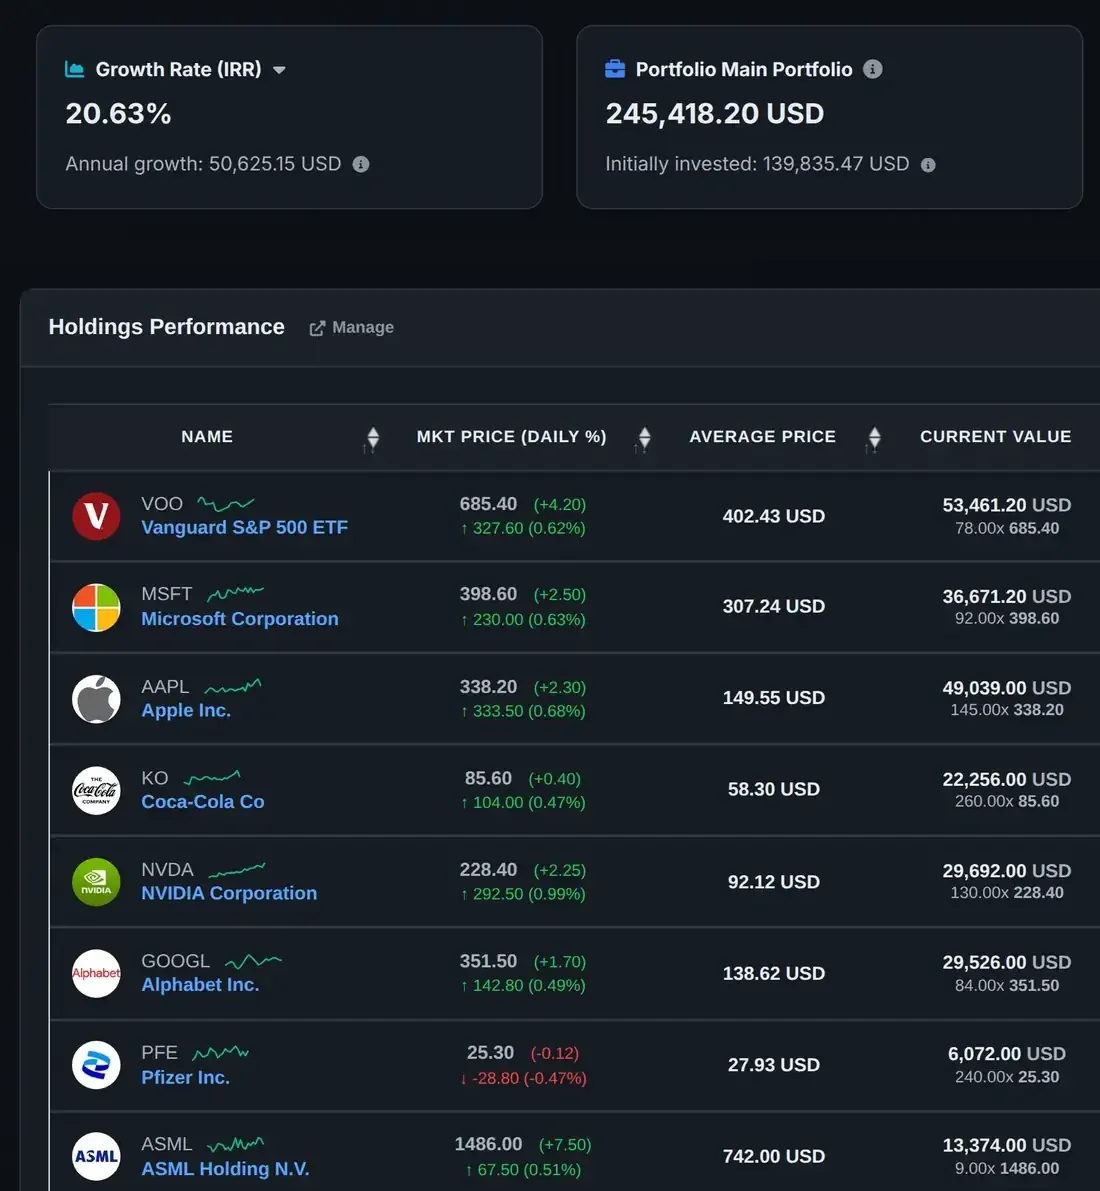Click the VOO sparkline chart

pos(226,504)
